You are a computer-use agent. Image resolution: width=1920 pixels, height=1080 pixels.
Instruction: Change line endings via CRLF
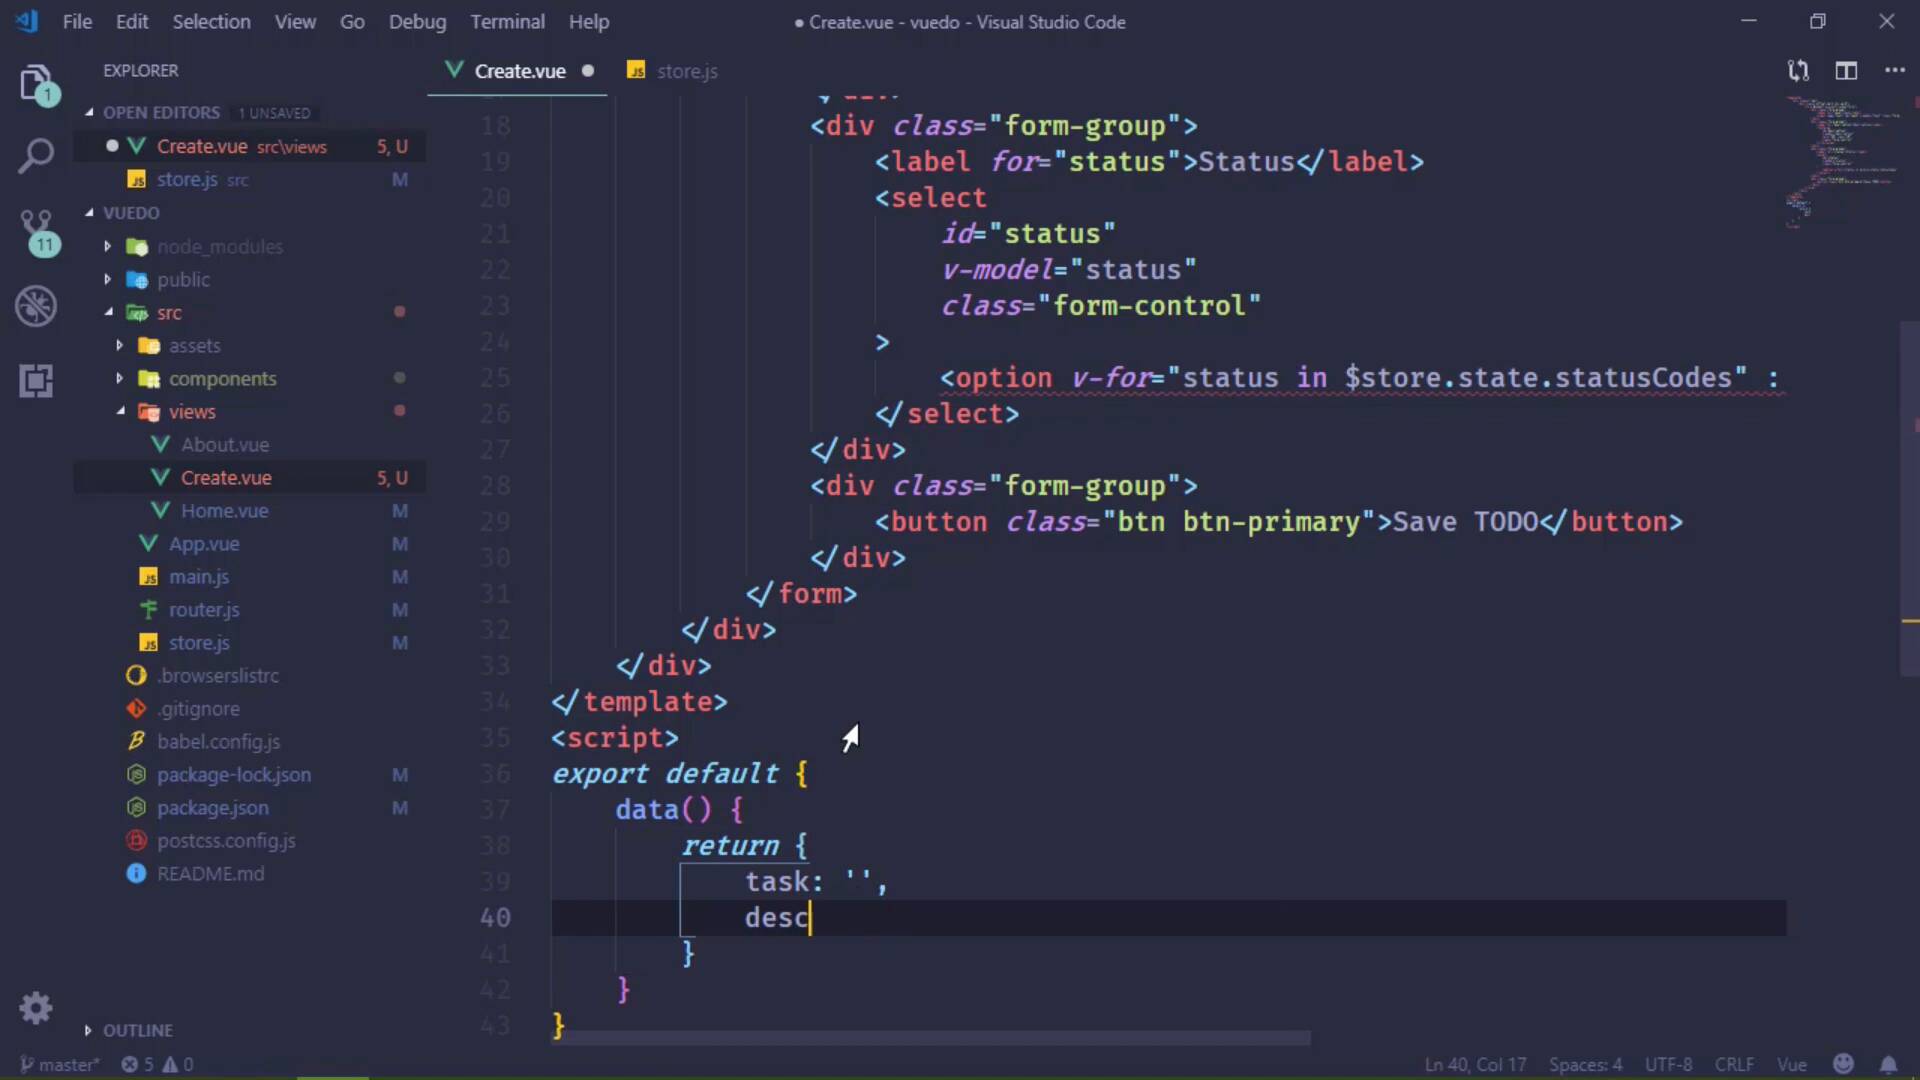(1734, 1064)
